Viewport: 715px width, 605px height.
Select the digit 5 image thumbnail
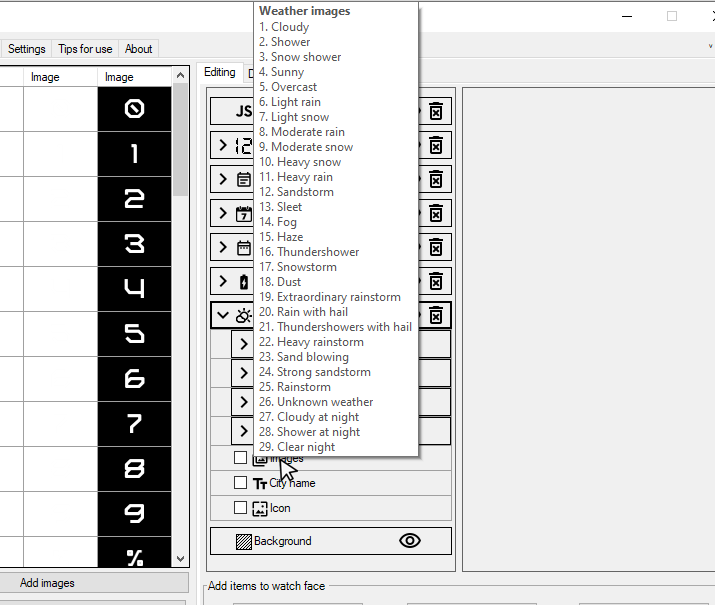coord(135,334)
